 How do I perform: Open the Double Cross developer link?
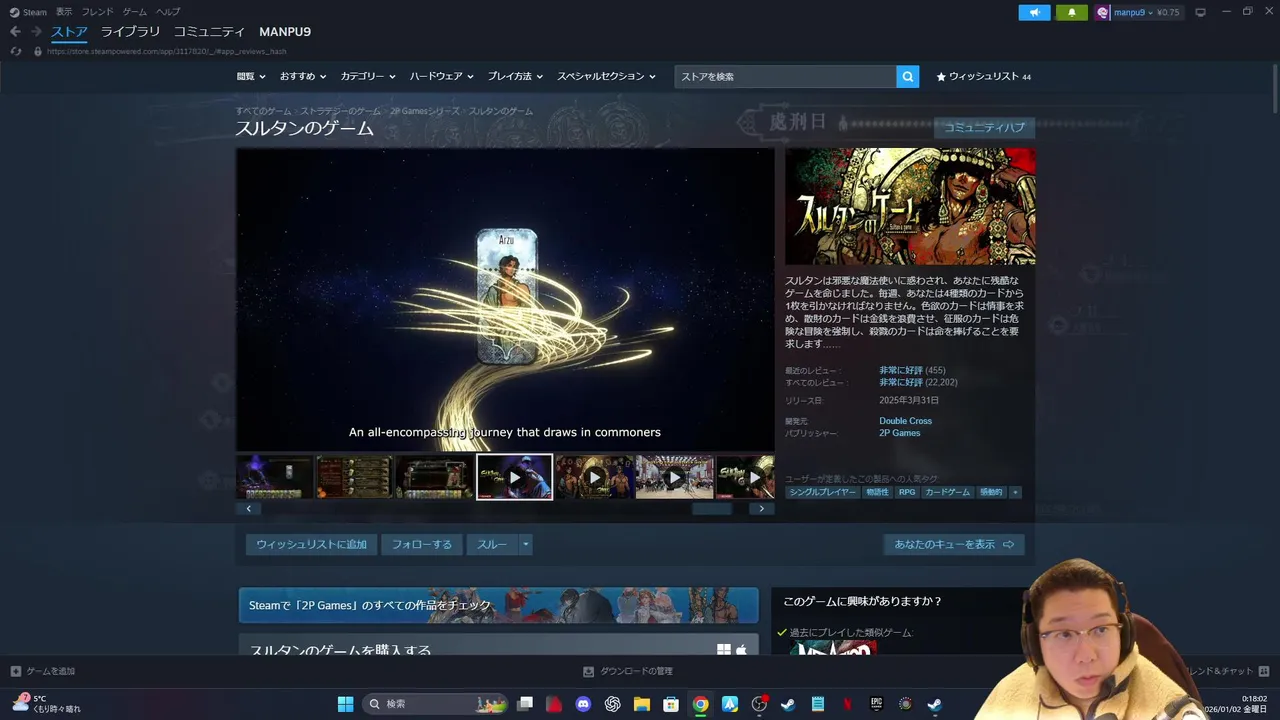click(905, 421)
